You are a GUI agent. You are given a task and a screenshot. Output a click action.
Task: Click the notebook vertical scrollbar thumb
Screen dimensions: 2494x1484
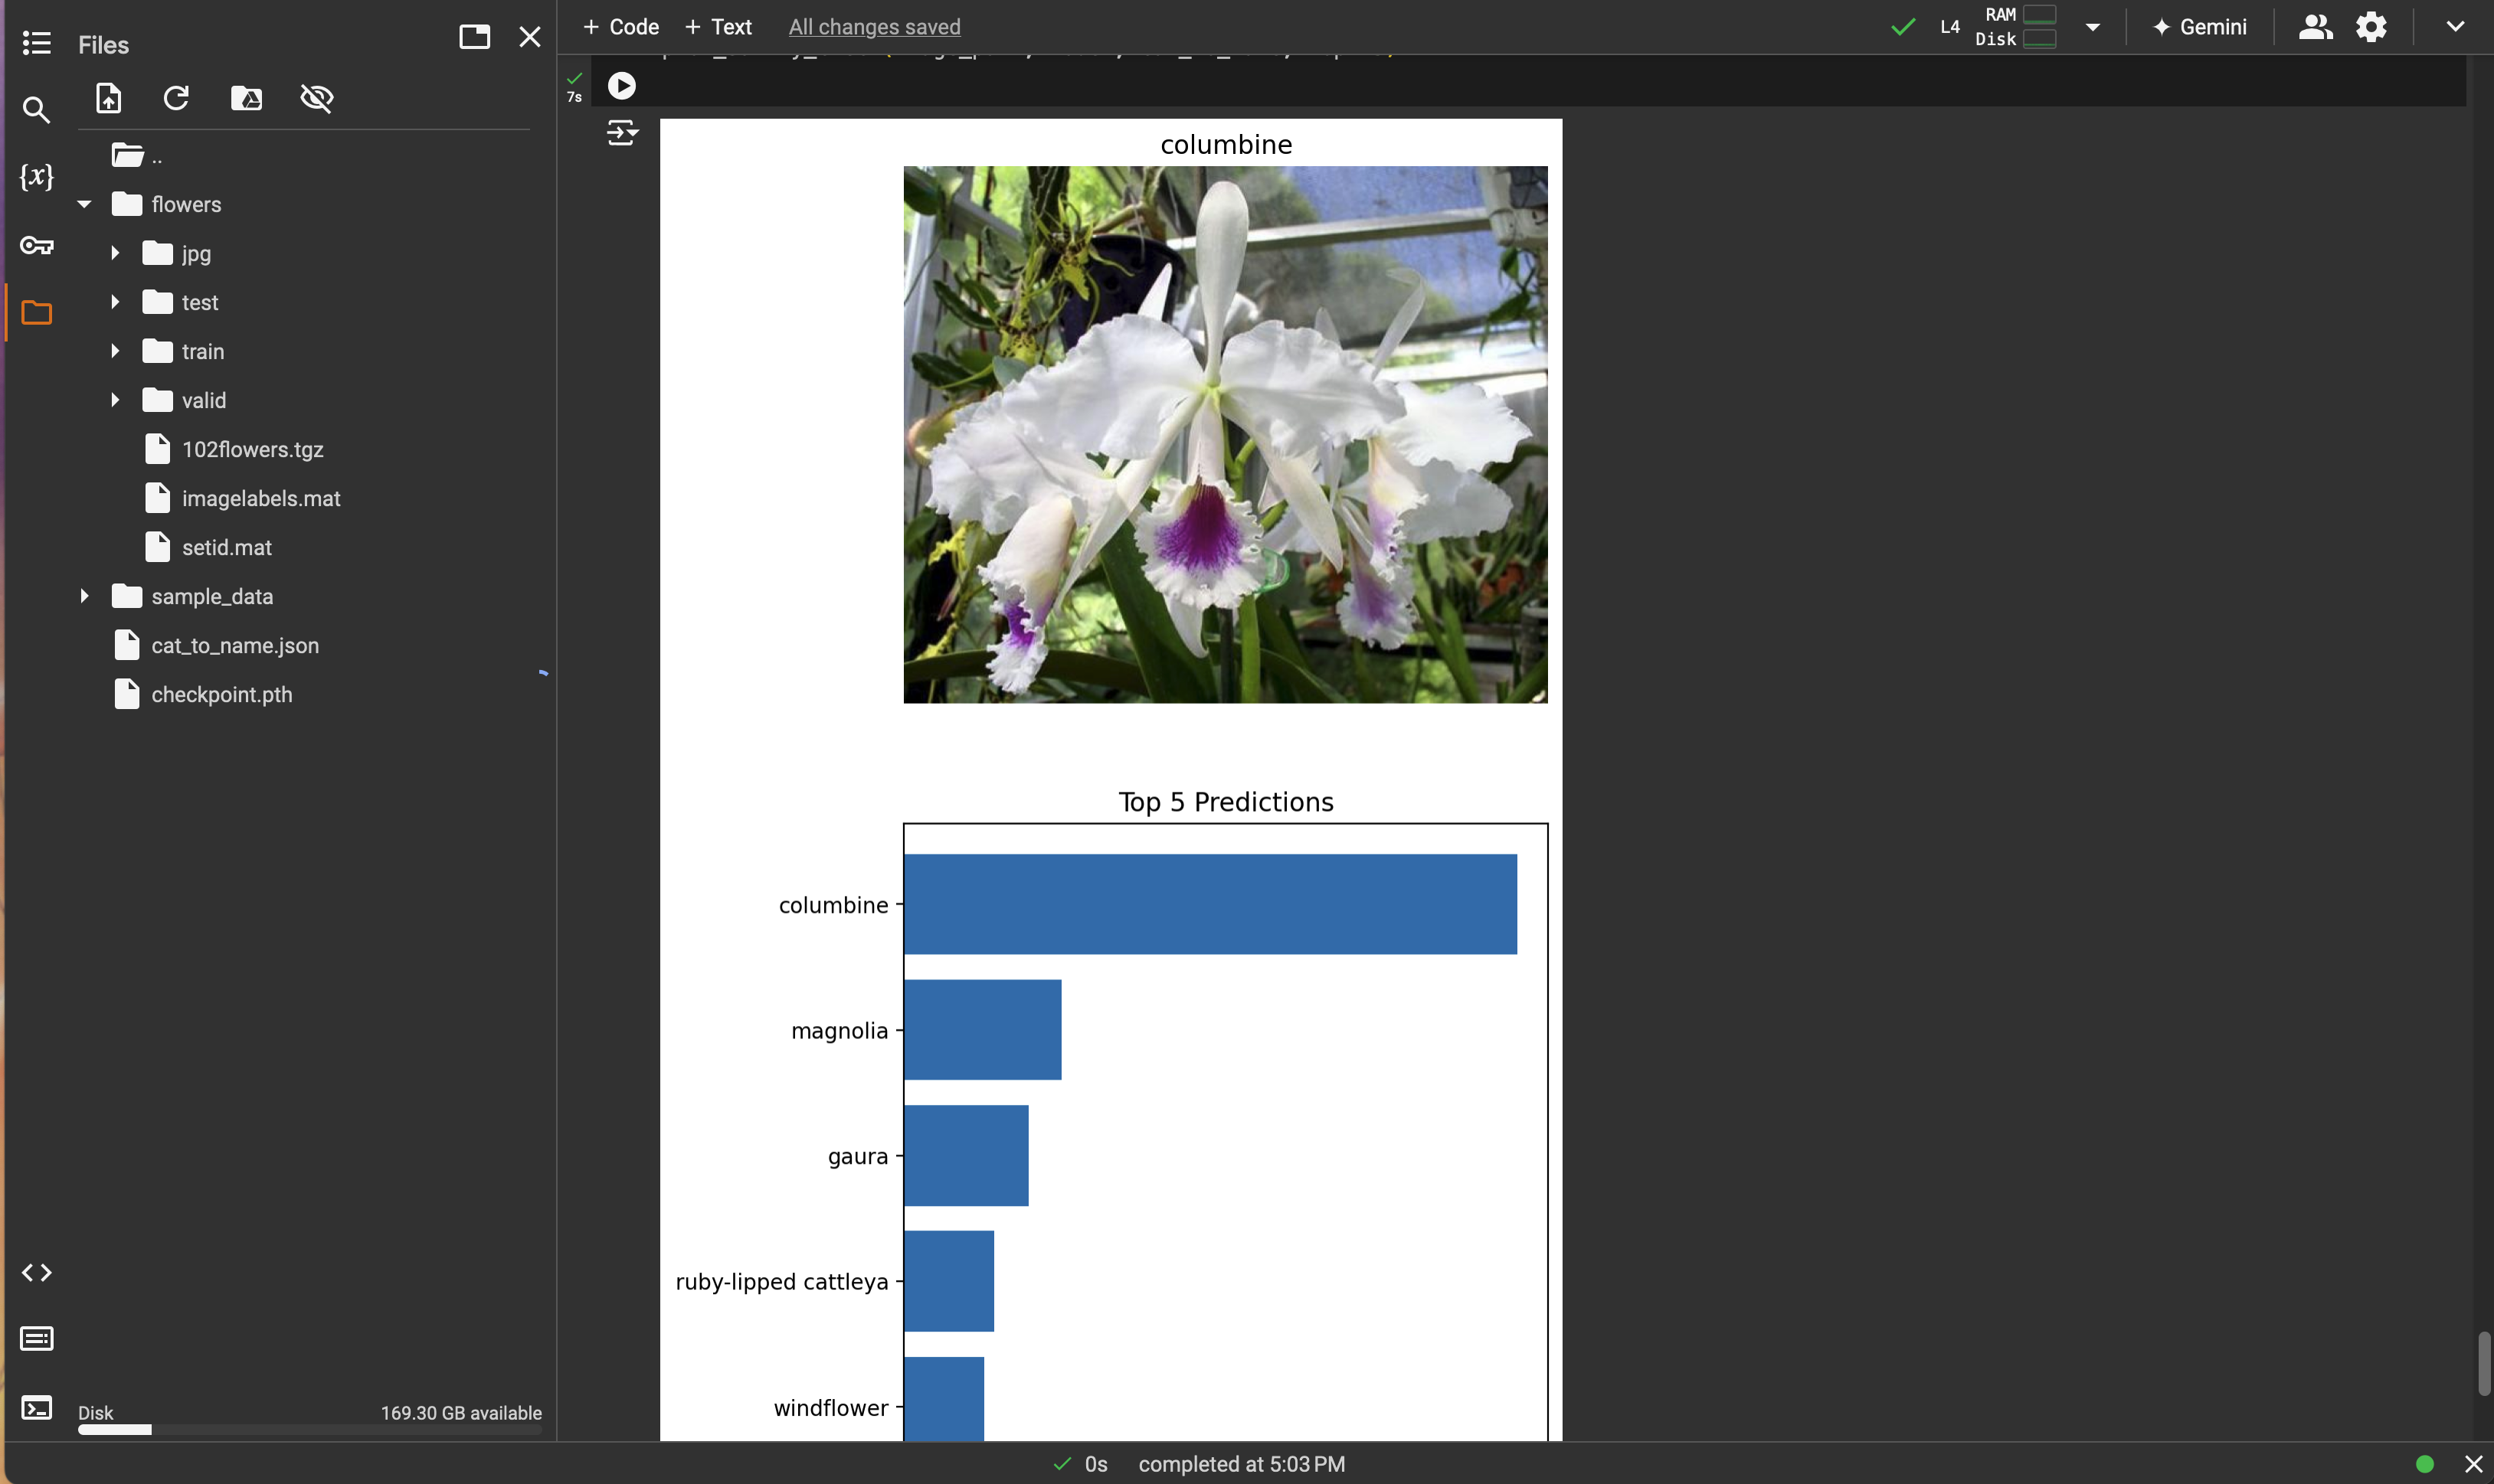2483,1363
